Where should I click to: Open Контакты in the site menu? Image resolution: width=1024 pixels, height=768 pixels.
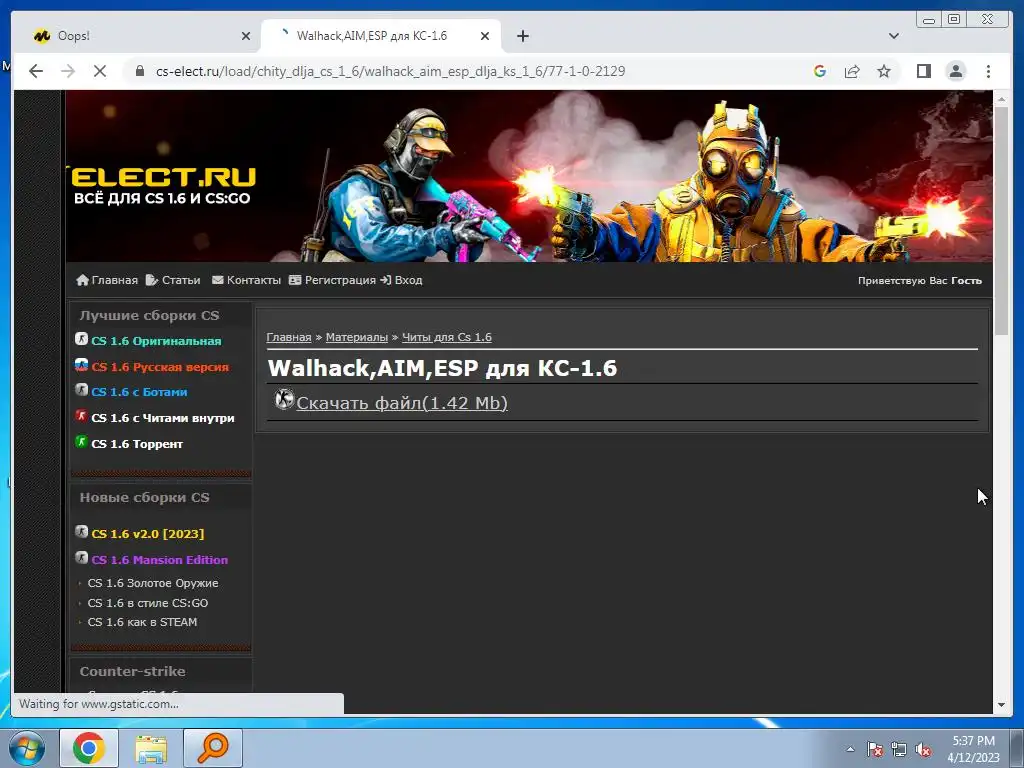253,280
